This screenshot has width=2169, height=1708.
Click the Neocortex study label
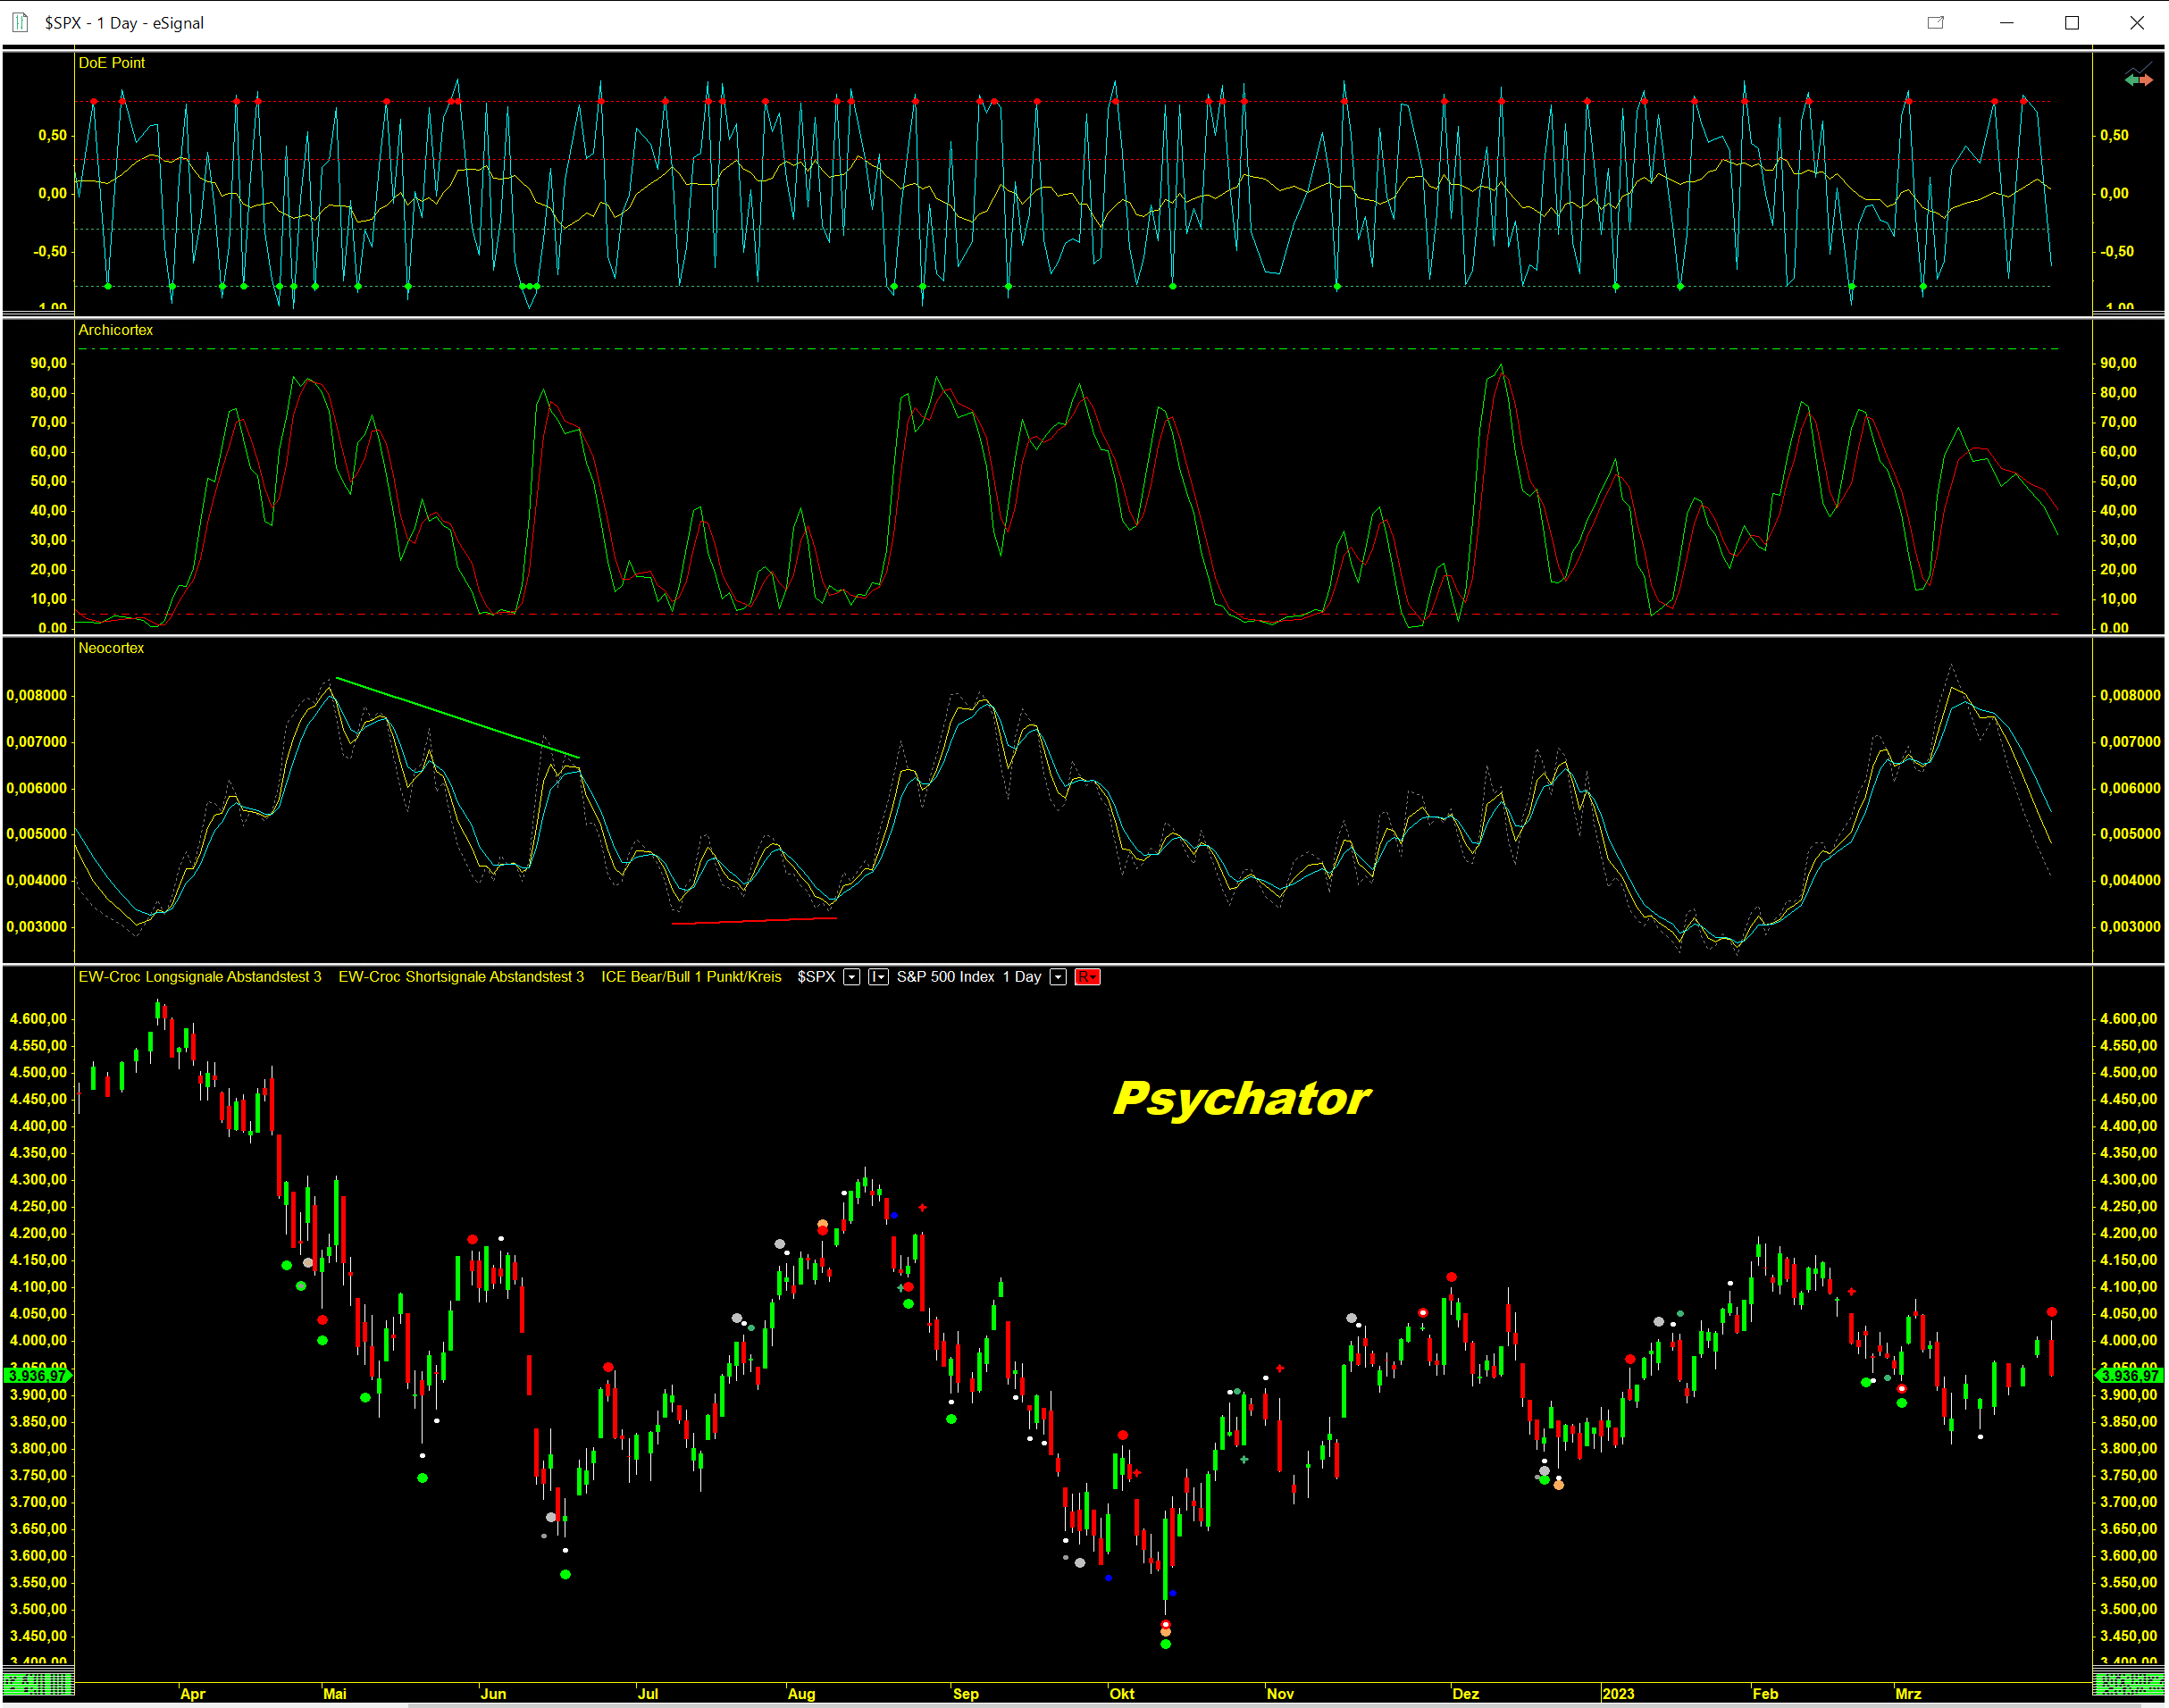(111, 648)
